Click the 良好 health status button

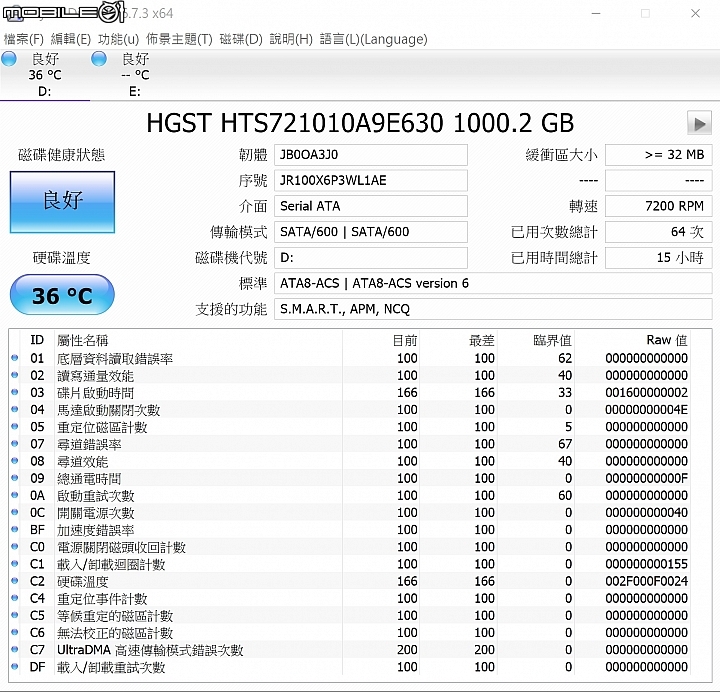pos(62,202)
